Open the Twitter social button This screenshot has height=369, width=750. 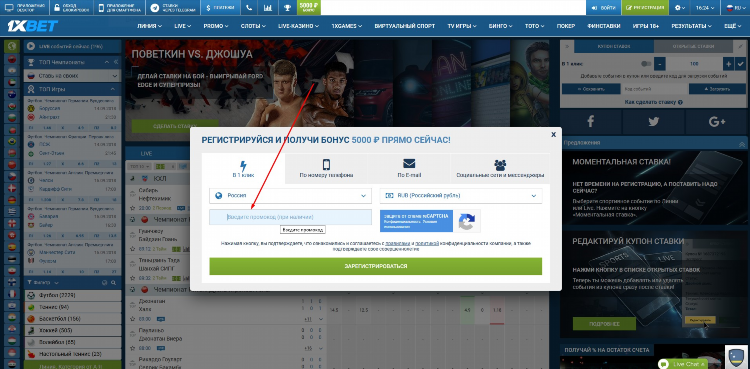653,122
